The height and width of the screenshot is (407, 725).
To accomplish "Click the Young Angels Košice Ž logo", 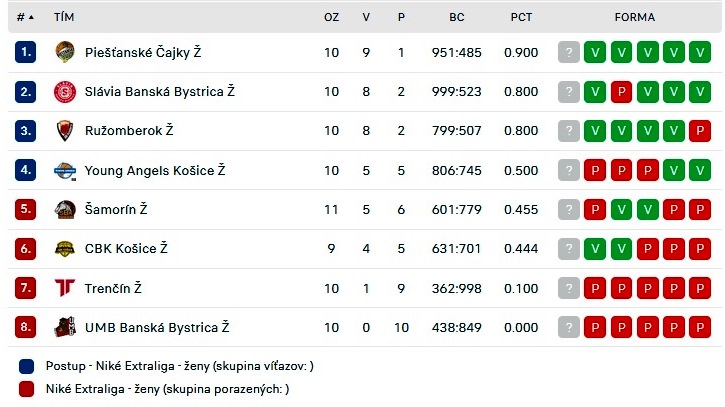I will 65,171.
